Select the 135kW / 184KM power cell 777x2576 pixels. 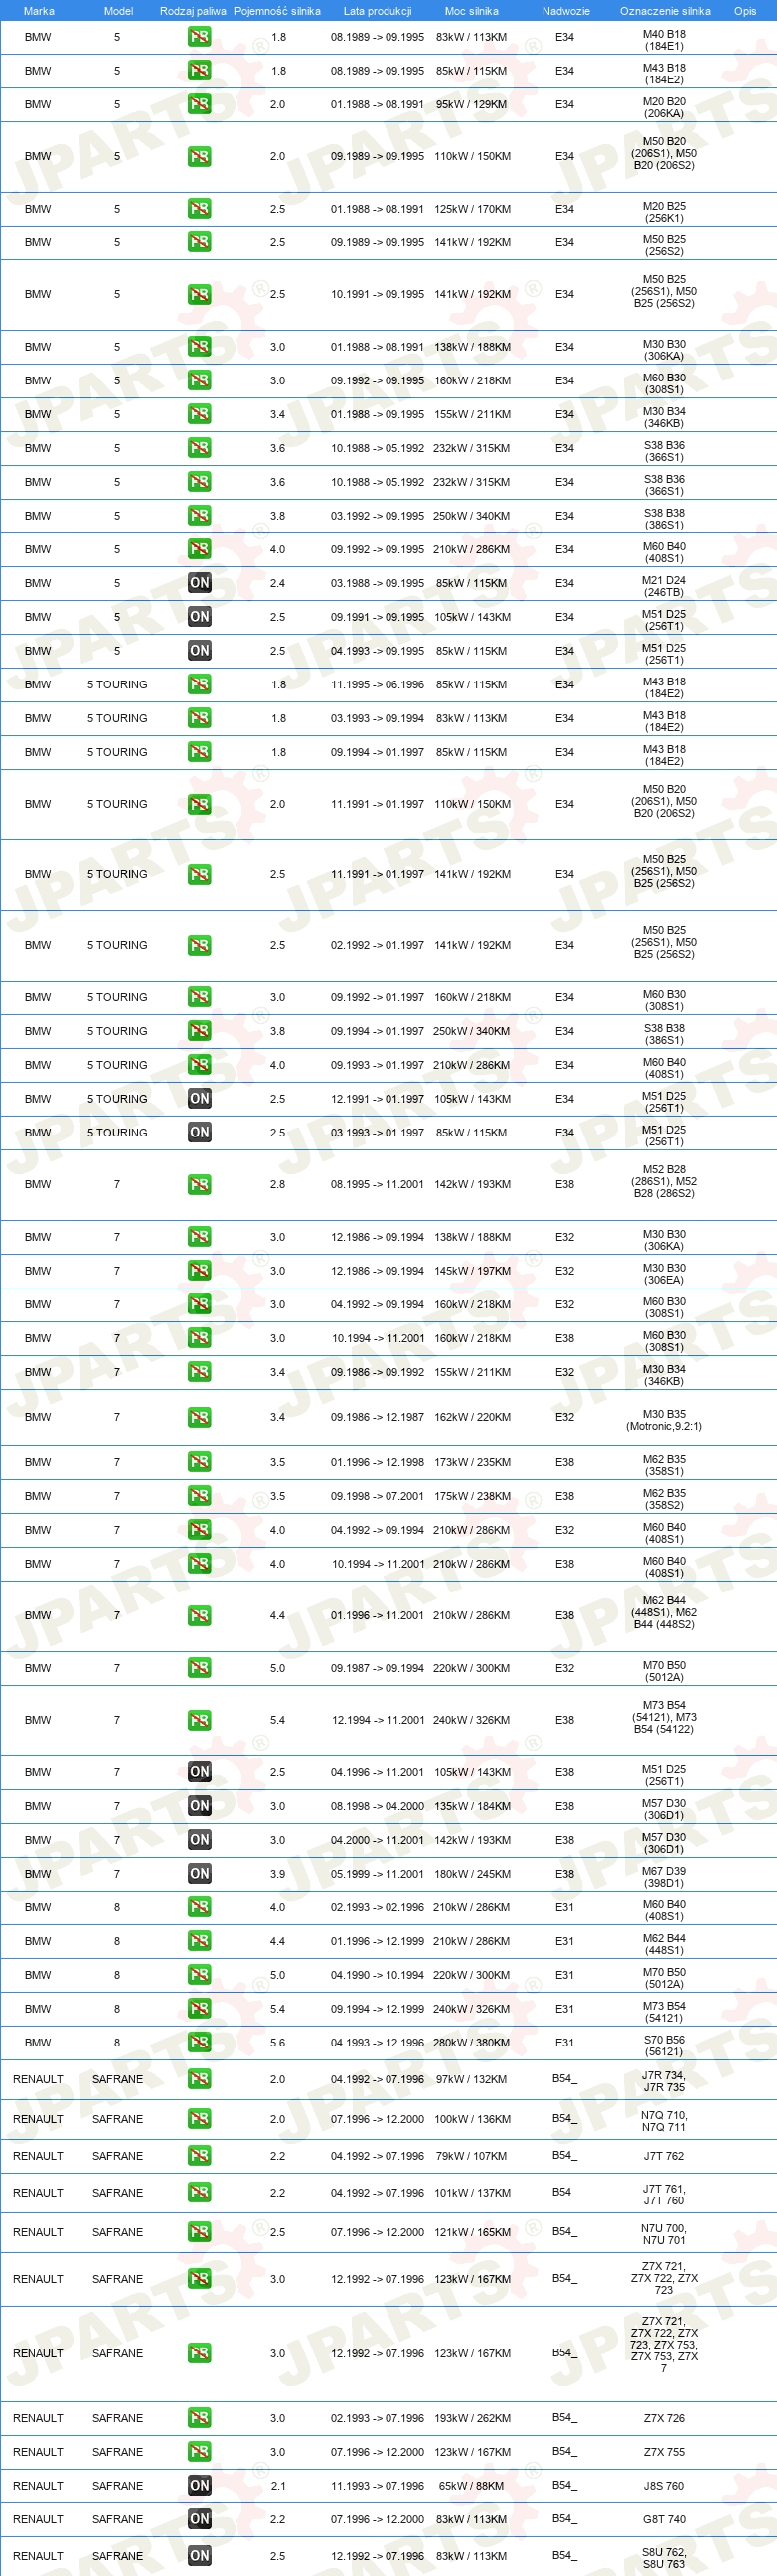[472, 1806]
